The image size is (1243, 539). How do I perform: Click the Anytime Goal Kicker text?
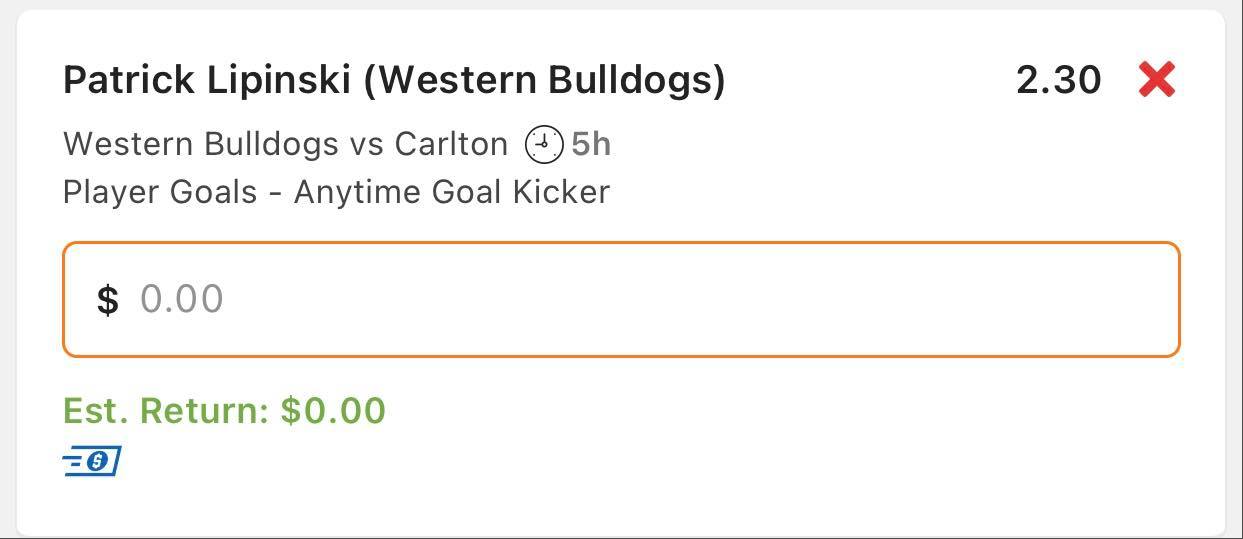click(x=451, y=192)
